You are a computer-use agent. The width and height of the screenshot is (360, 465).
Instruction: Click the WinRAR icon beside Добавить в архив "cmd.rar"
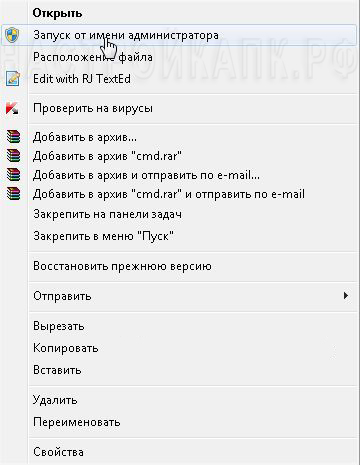(x=13, y=156)
